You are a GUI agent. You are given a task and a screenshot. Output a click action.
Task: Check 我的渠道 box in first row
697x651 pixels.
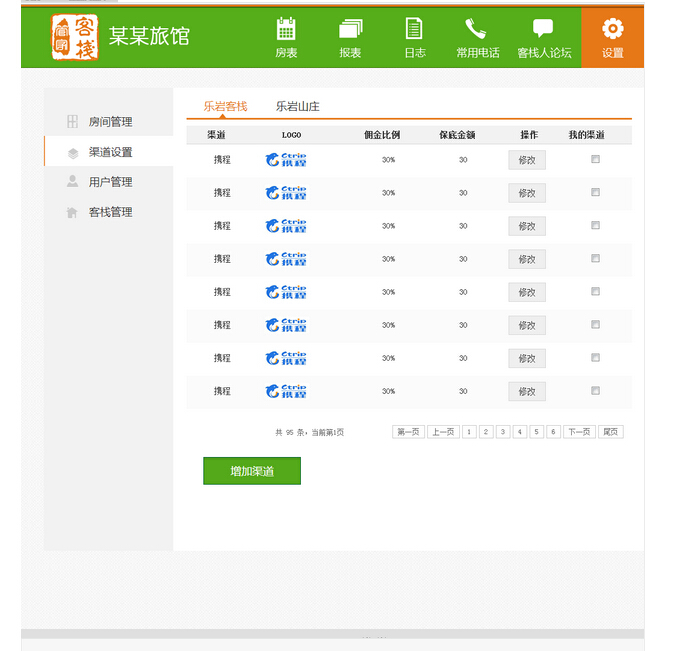(596, 159)
